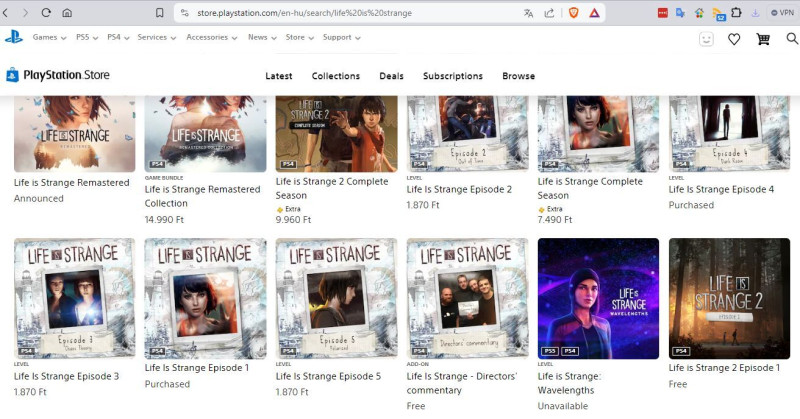Toggle the VPN button
Image resolution: width=800 pixels, height=419 pixels.
click(783, 13)
